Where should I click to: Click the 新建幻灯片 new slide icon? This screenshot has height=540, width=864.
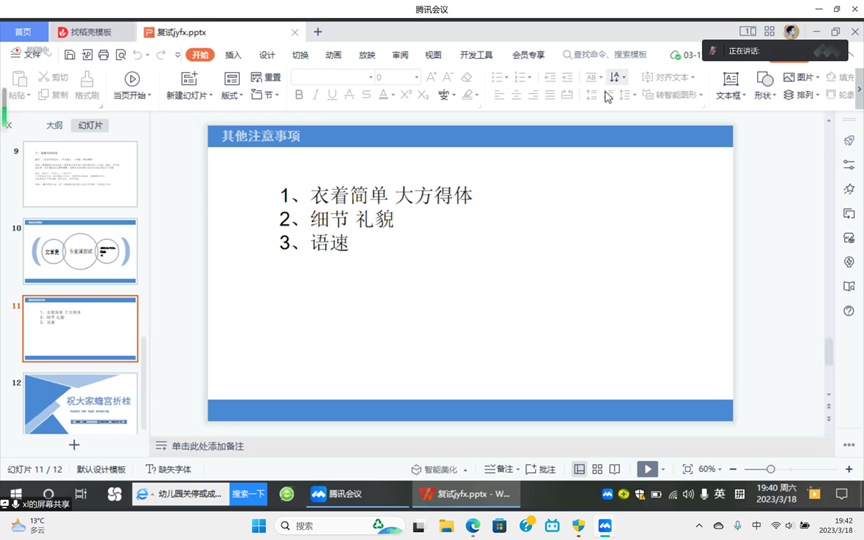pos(188,79)
